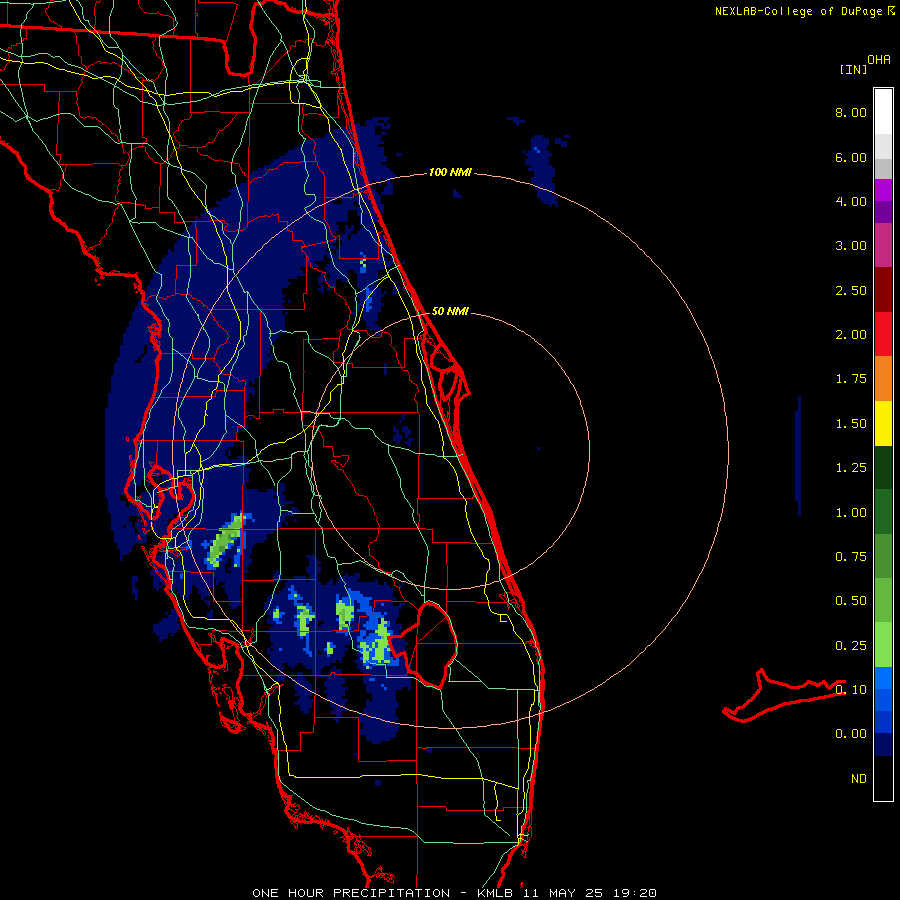This screenshot has width=900, height=900.
Task: Click the ONE HOUR PRECIPITATION title text
Action: [x=351, y=893]
